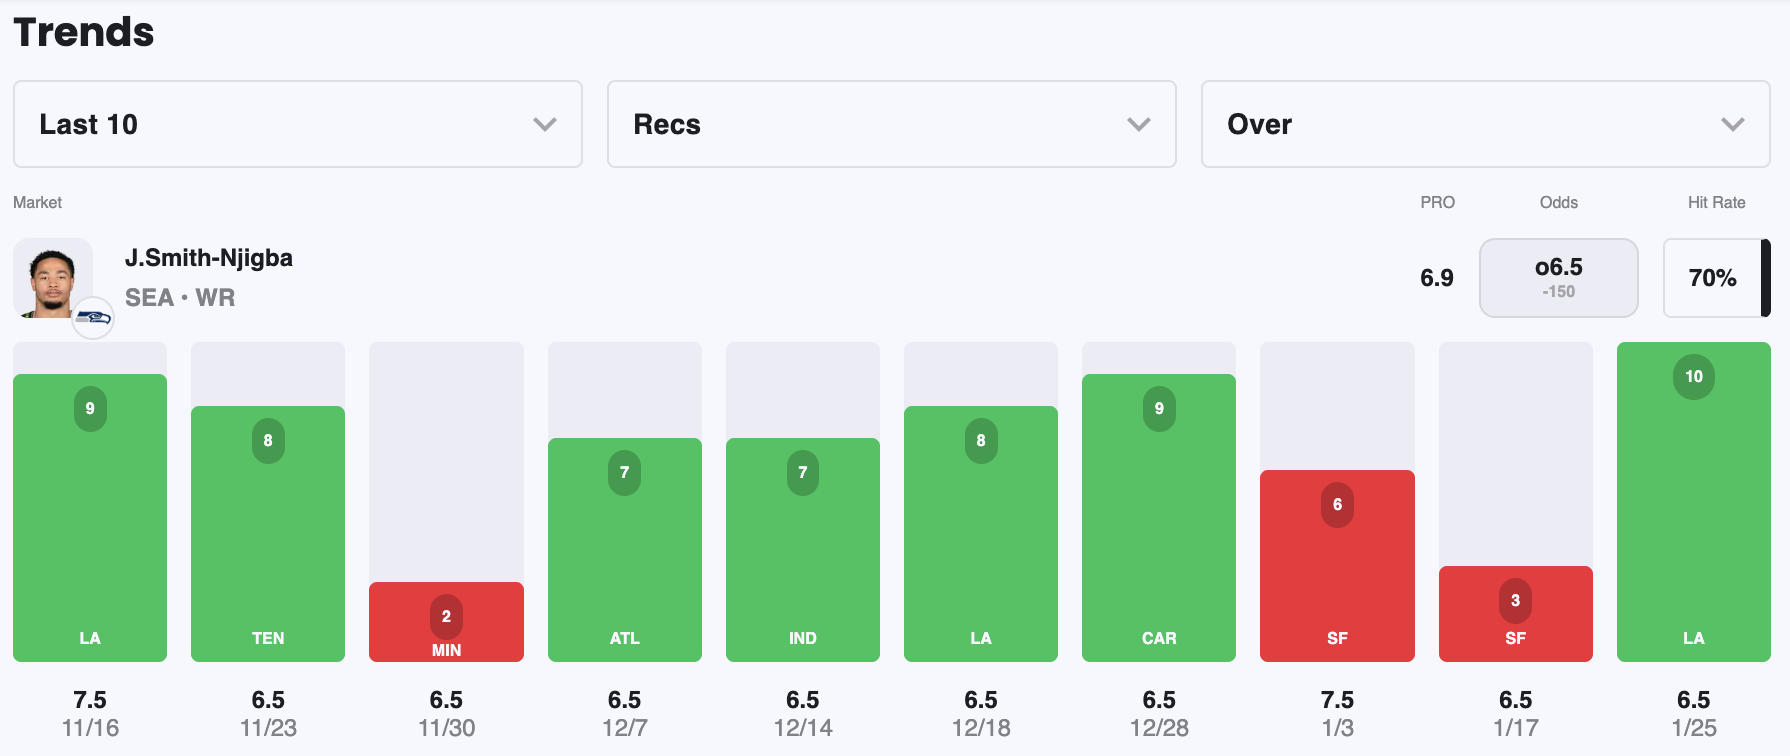1790x756 pixels.
Task: Click the 2-reception badge on the MIN bar
Action: tap(446, 616)
